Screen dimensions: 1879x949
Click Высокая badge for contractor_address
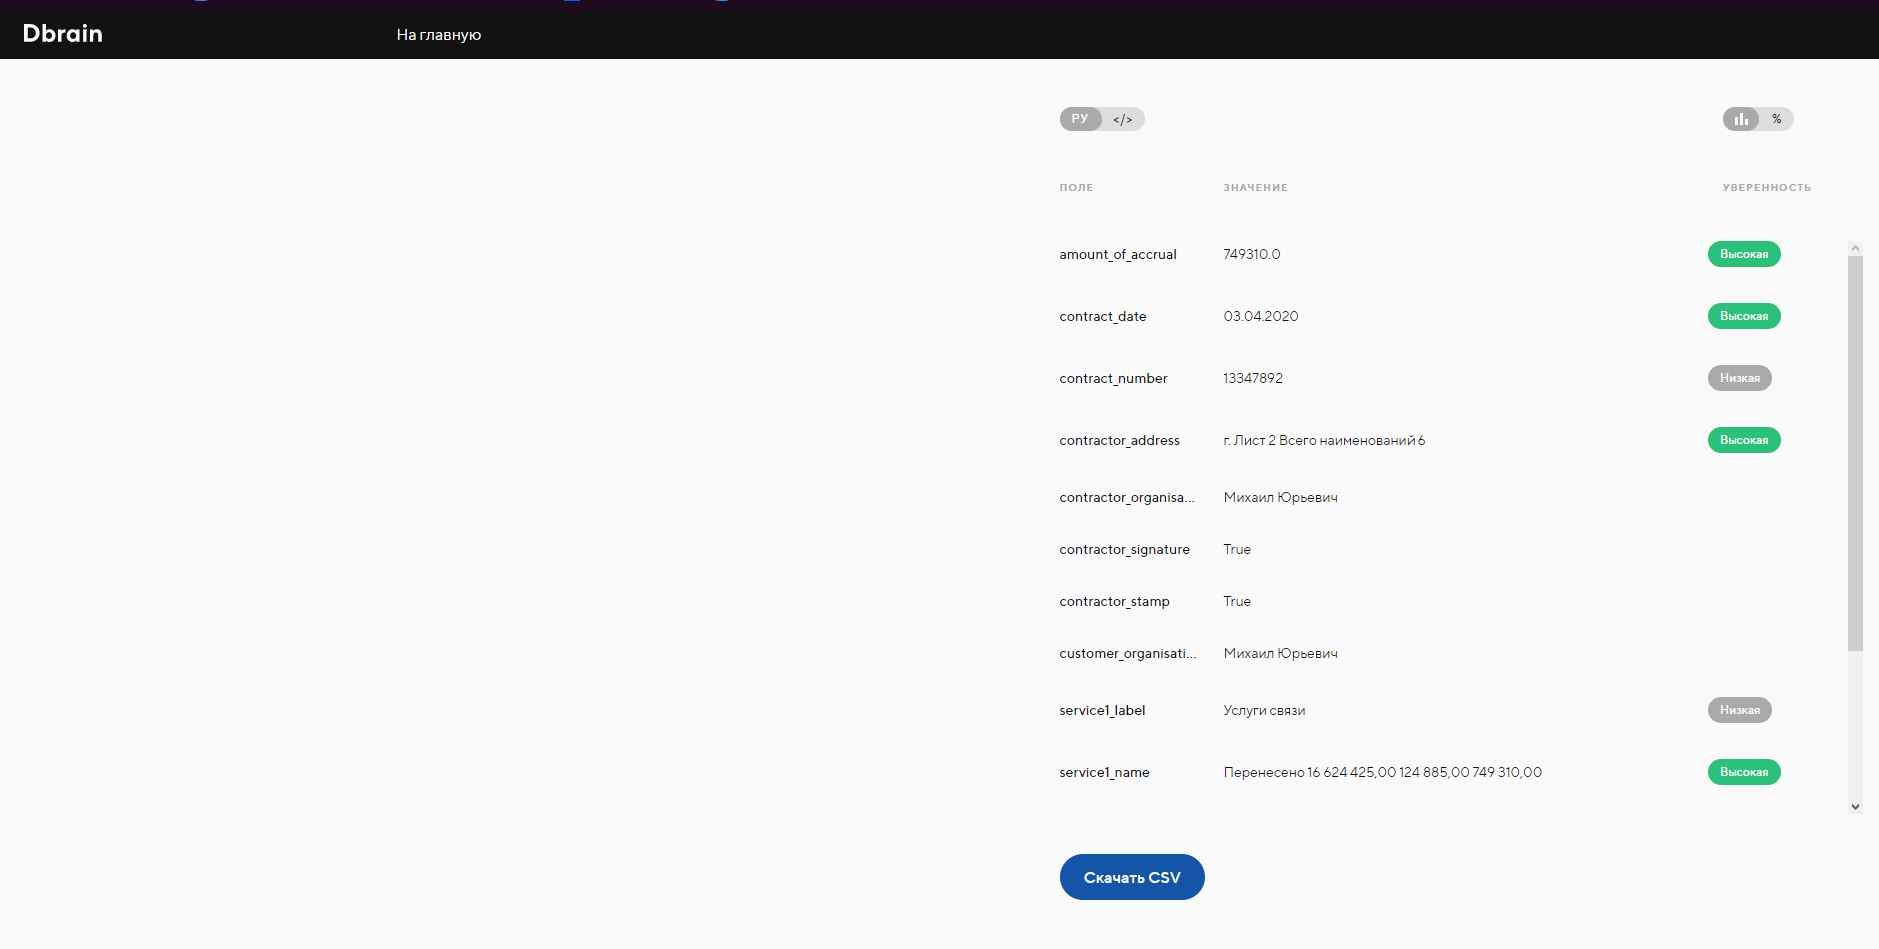click(x=1744, y=440)
